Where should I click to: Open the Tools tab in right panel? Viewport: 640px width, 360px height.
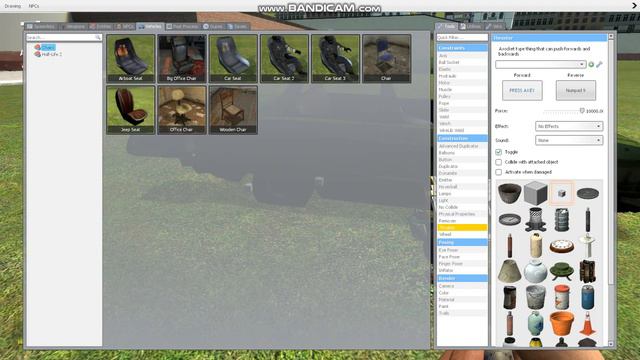point(446,27)
